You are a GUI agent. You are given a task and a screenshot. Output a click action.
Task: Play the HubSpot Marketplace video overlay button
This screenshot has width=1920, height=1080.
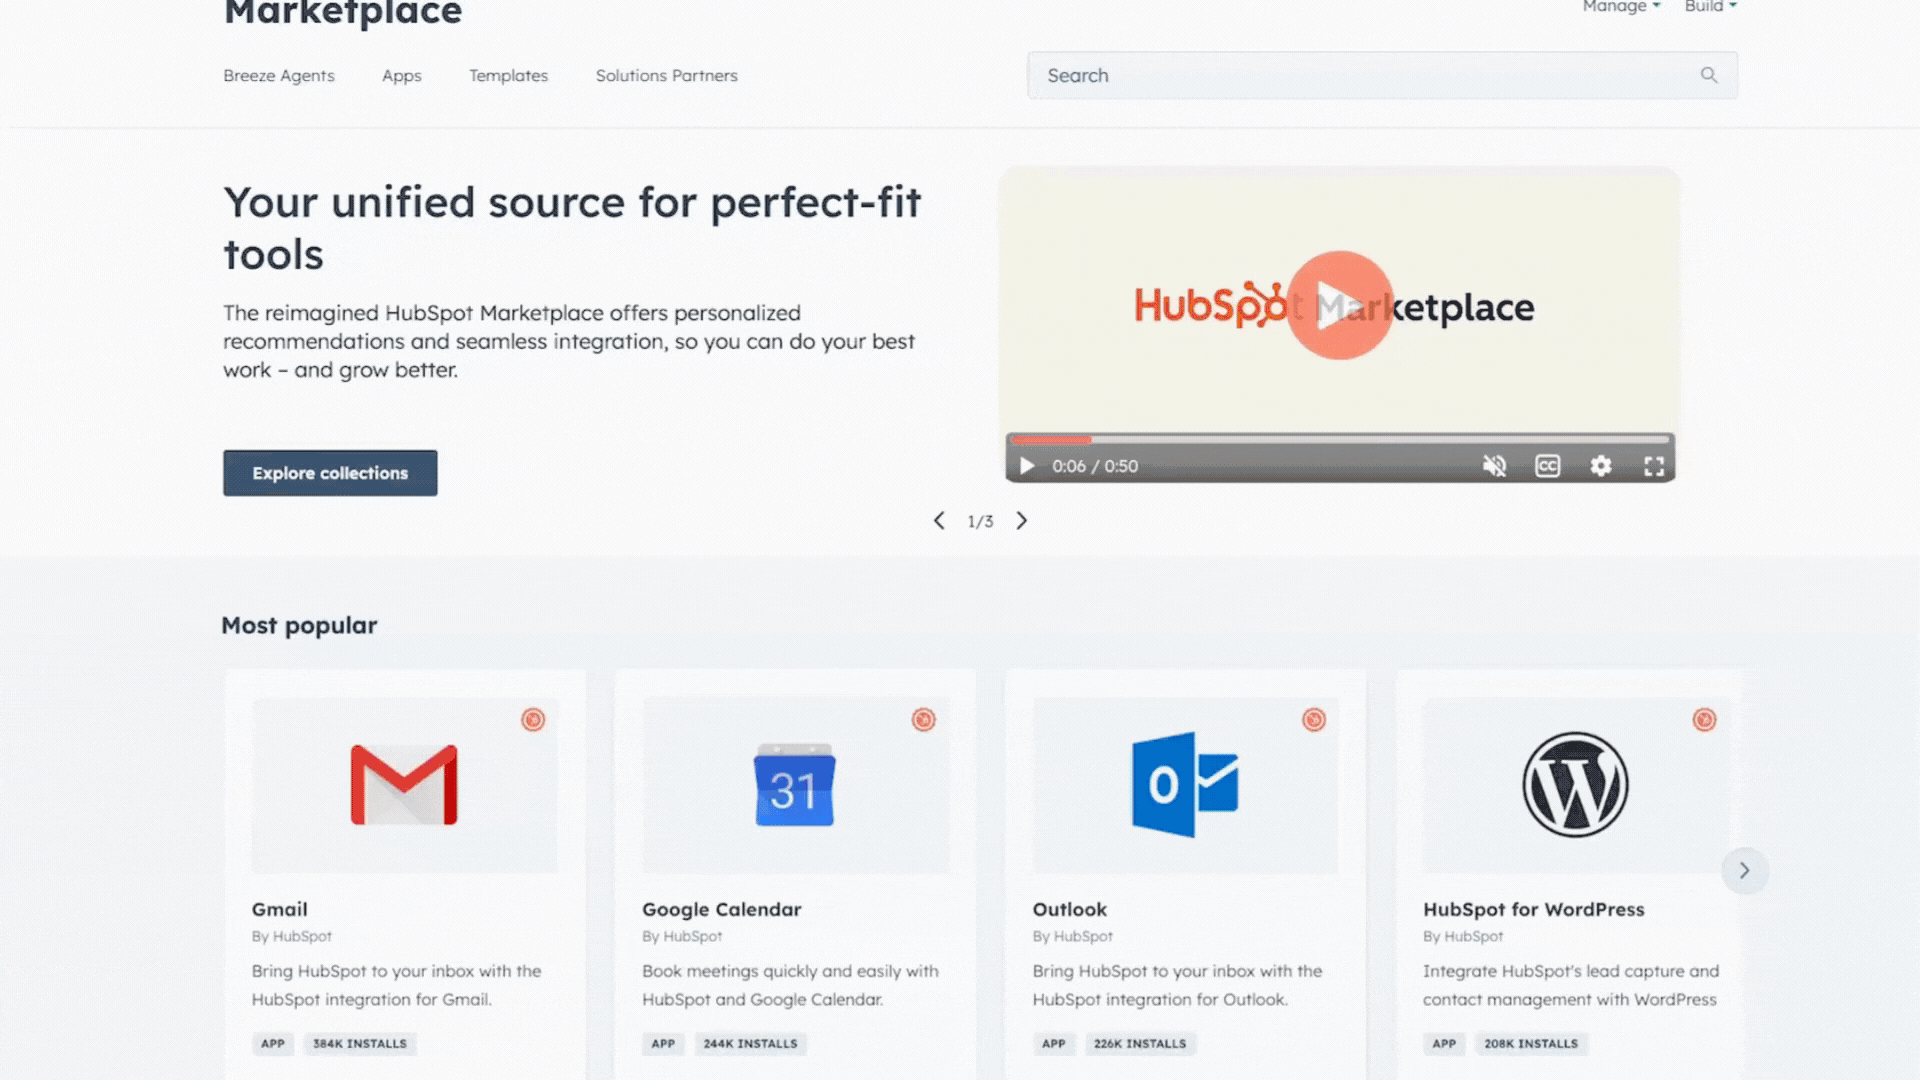[x=1339, y=305]
